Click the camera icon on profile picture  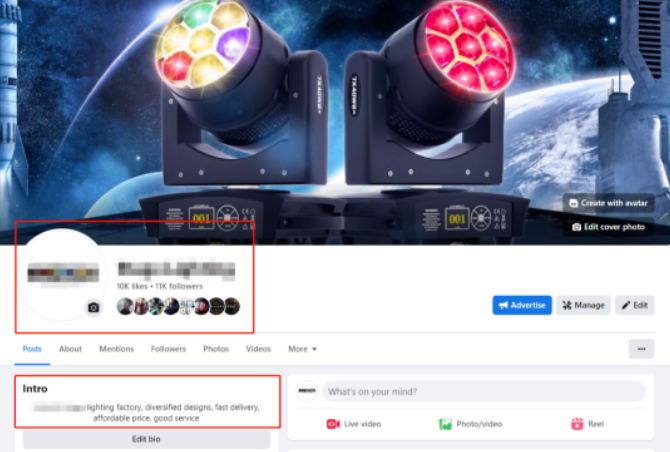point(94,307)
